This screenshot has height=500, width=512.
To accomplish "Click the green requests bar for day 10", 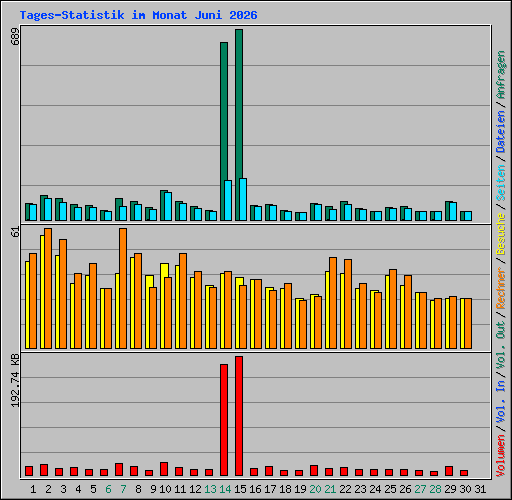I will (162, 205).
